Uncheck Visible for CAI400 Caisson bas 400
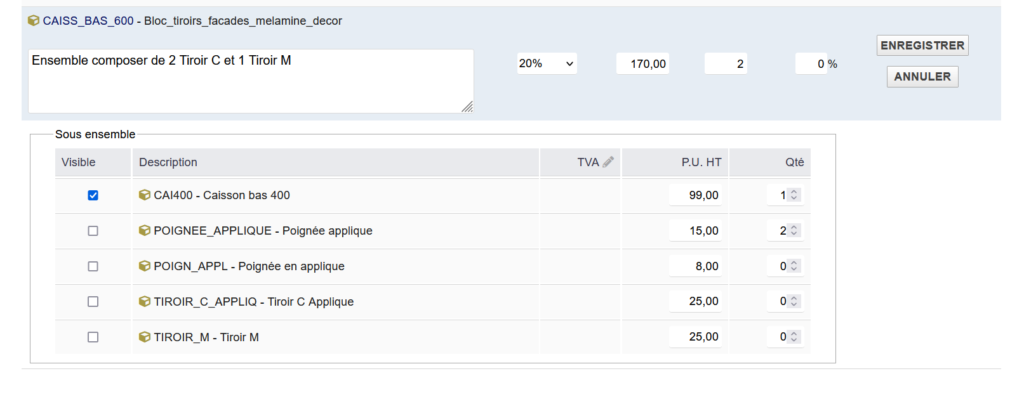Viewport: 1024px width, 397px height. (93, 195)
